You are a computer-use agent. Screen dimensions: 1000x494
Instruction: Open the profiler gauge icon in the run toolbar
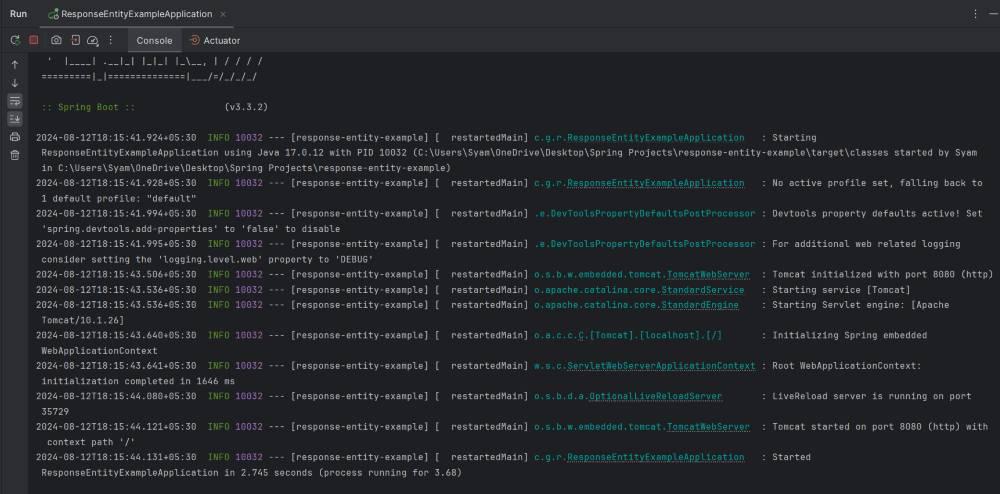pyautogui.click(x=93, y=40)
